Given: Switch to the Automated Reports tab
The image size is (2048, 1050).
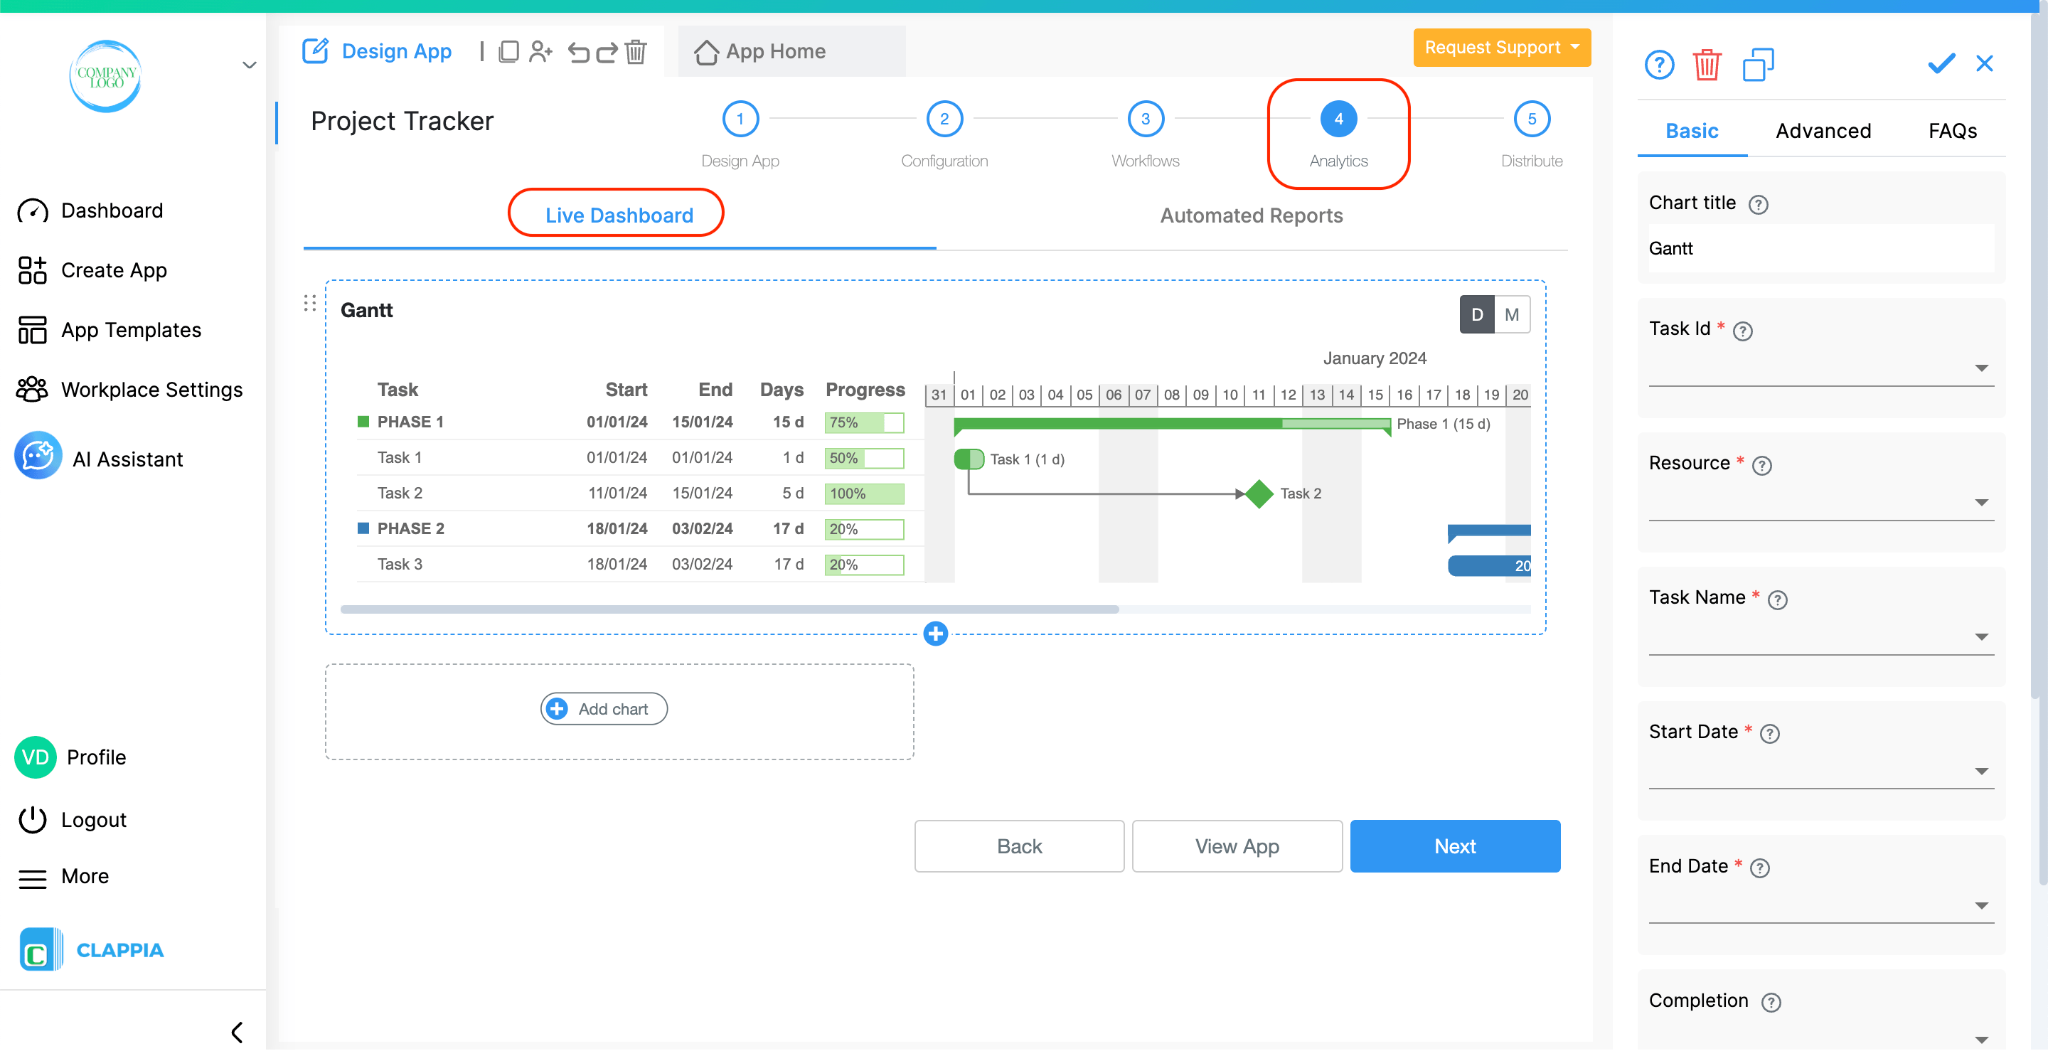Looking at the screenshot, I should pos(1251,216).
